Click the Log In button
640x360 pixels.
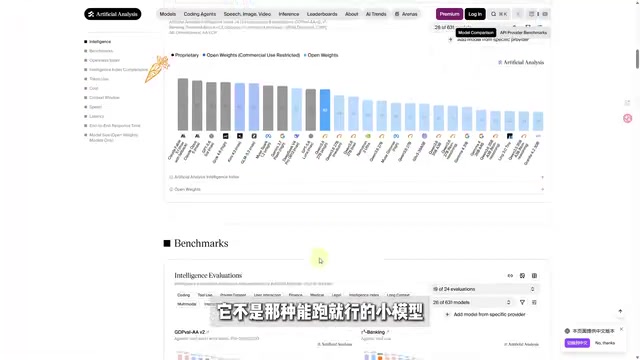(x=475, y=14)
